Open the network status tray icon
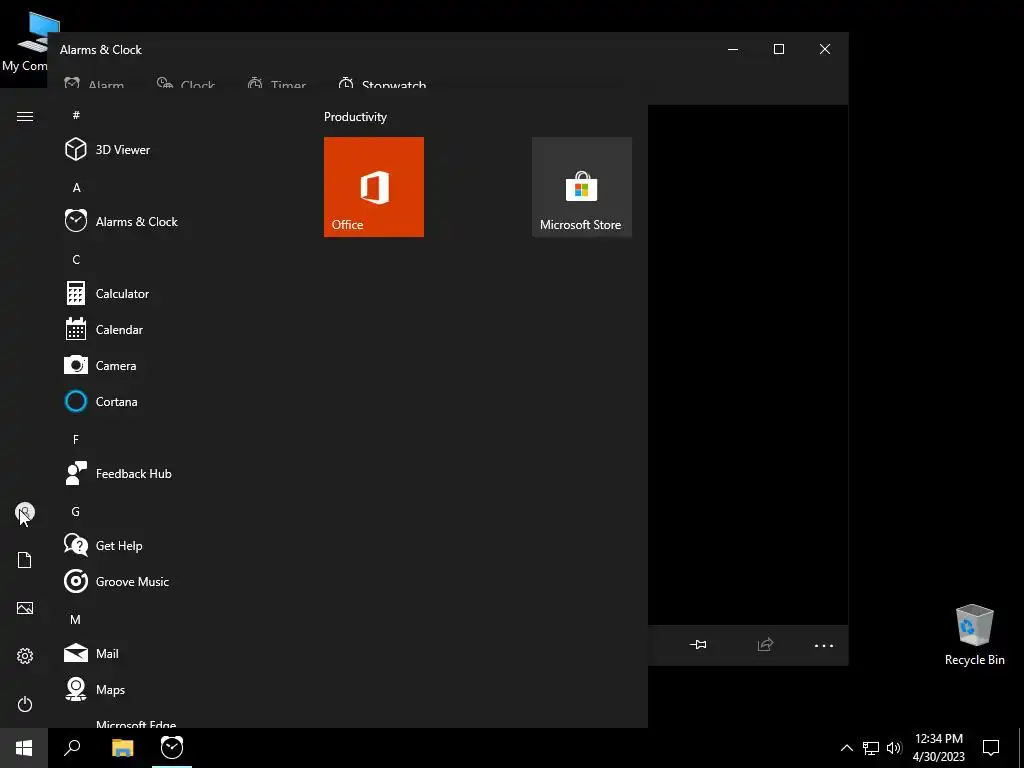 871,748
